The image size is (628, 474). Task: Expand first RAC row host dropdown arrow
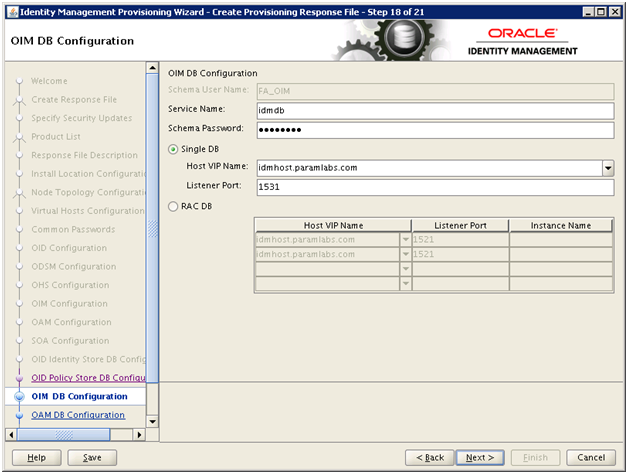405,240
